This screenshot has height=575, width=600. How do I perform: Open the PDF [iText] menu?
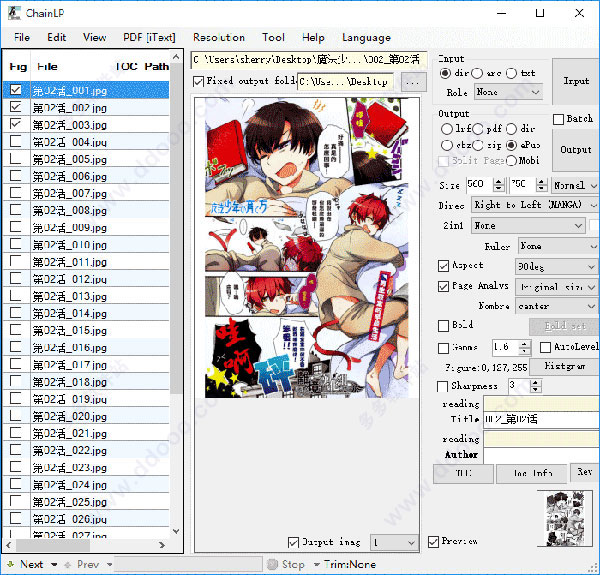149,37
